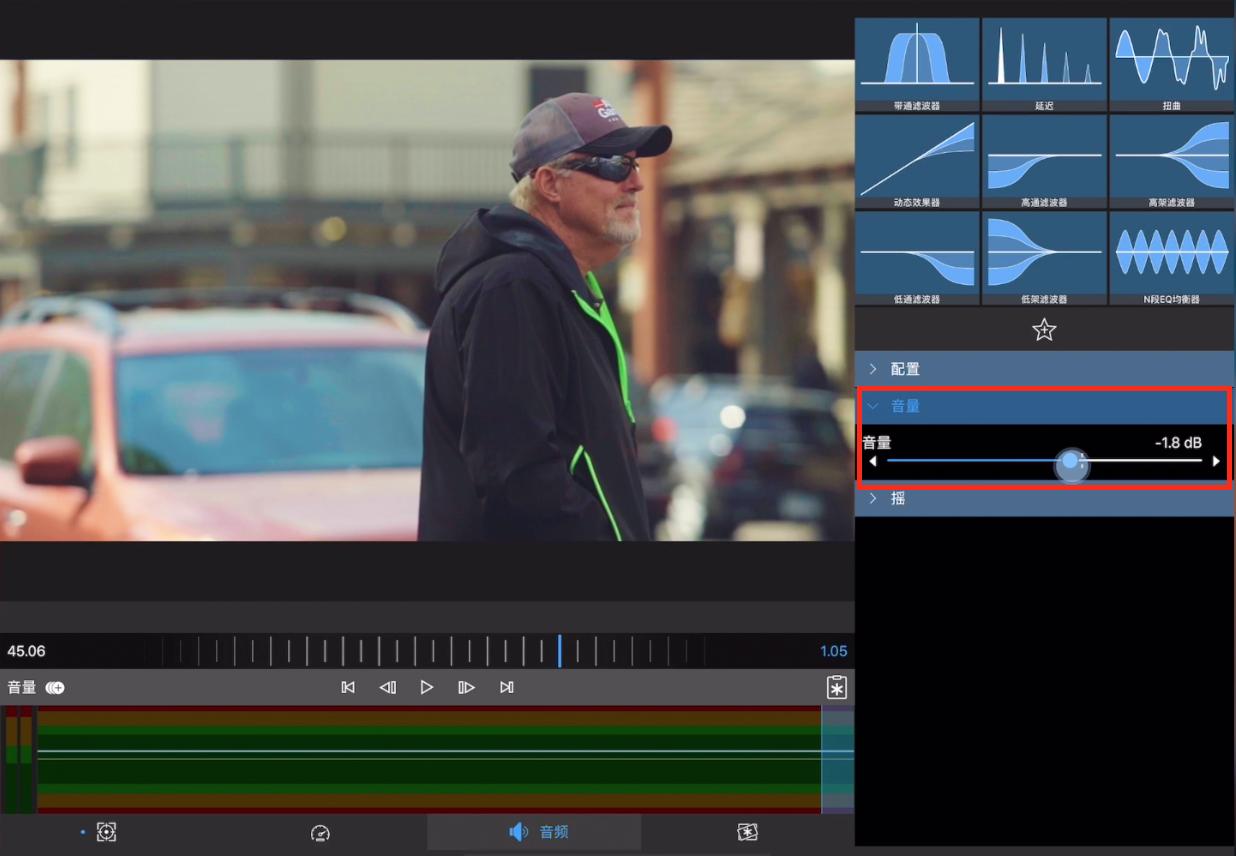The width and height of the screenshot is (1236, 856).
Task: Switch to the frame and fit tab
Action: 106,832
